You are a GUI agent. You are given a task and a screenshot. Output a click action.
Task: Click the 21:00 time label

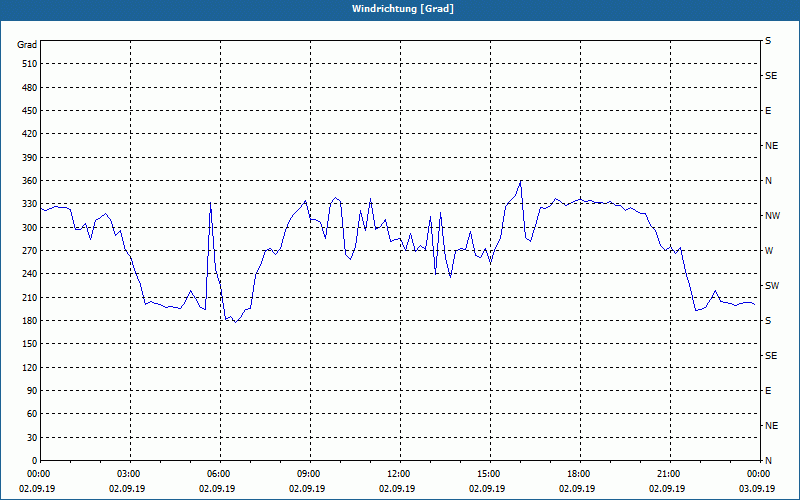pos(667,473)
